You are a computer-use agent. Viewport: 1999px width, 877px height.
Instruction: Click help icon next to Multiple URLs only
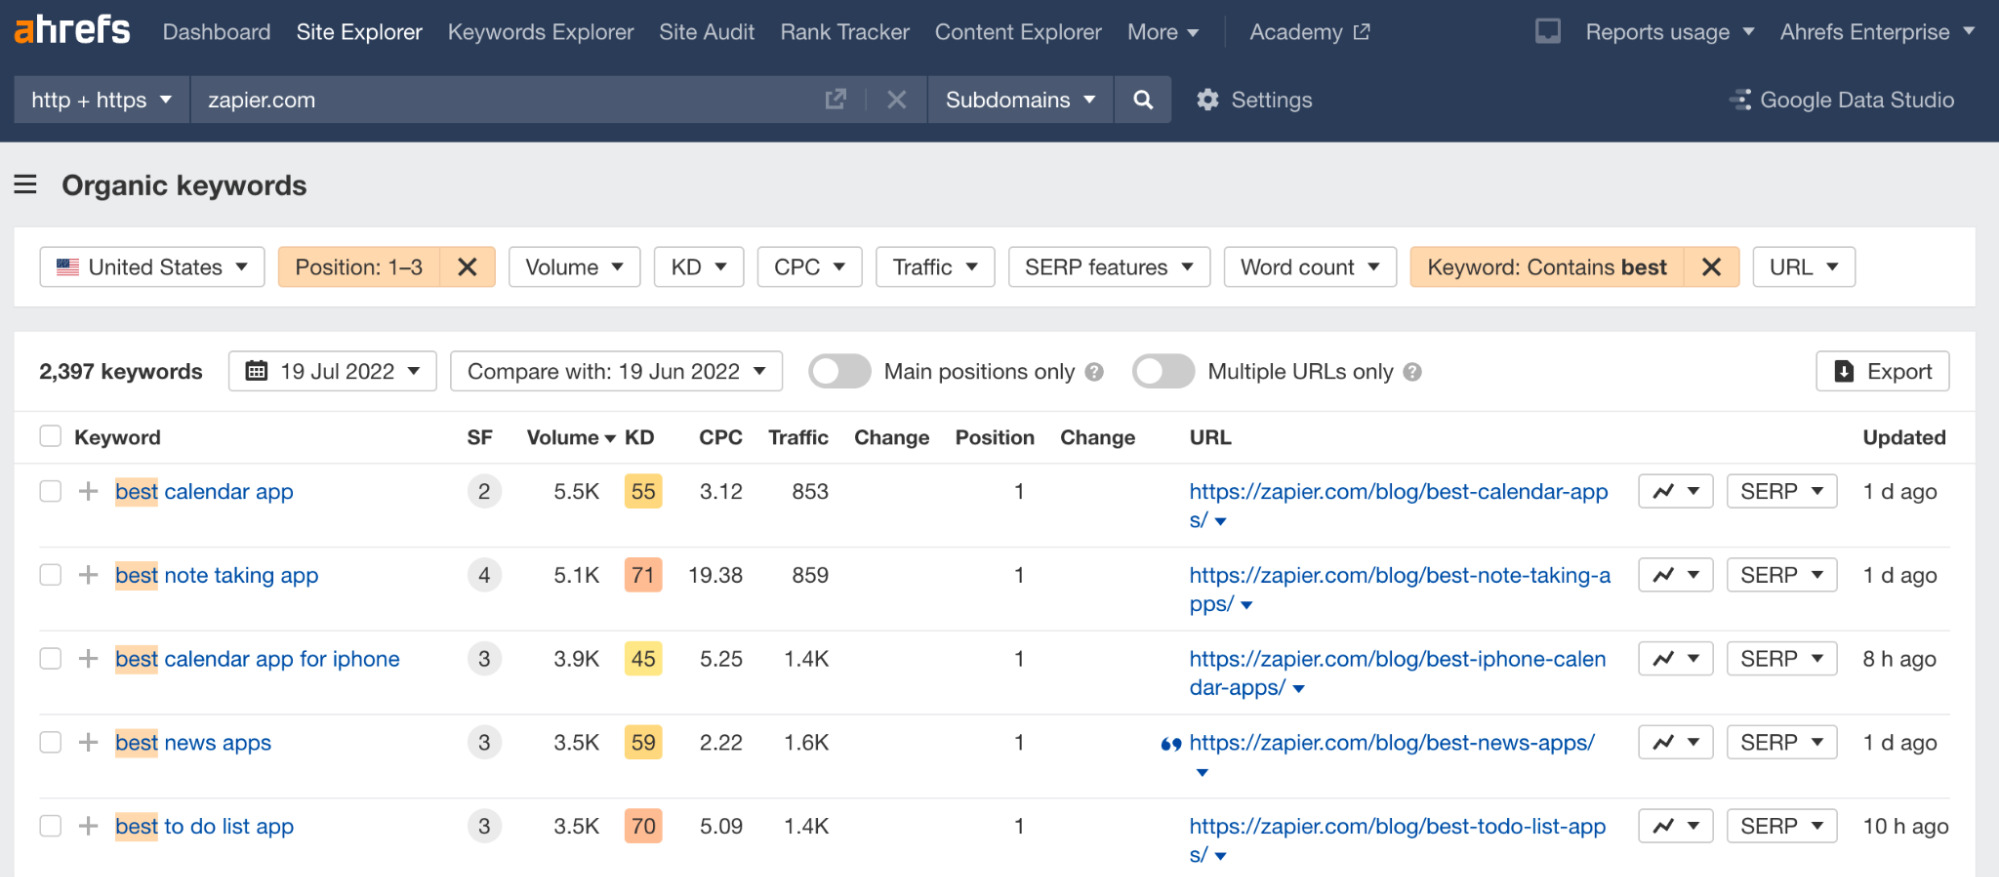1412,372
